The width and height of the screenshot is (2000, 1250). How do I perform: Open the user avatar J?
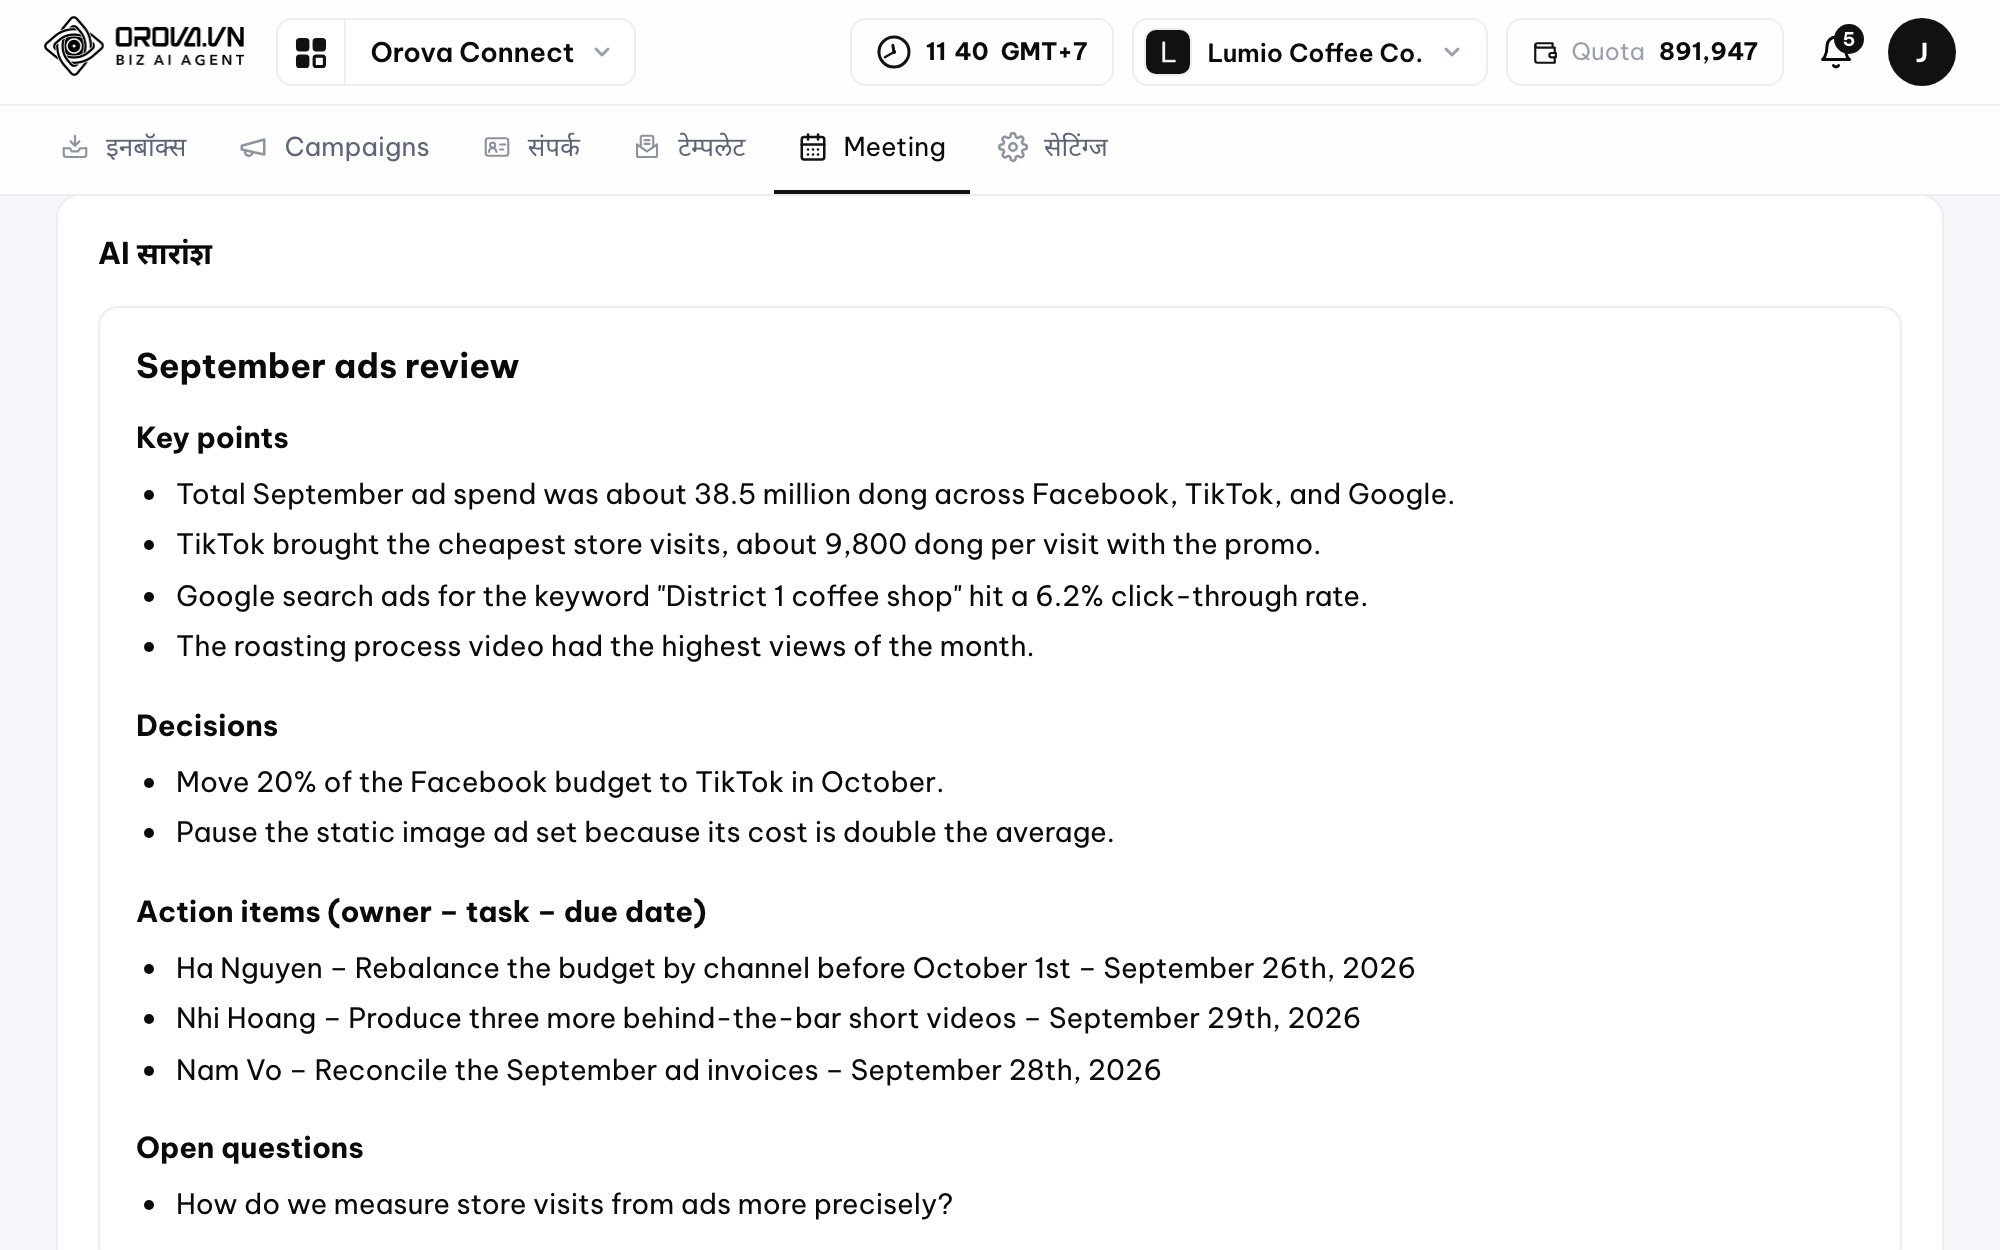(x=1921, y=52)
